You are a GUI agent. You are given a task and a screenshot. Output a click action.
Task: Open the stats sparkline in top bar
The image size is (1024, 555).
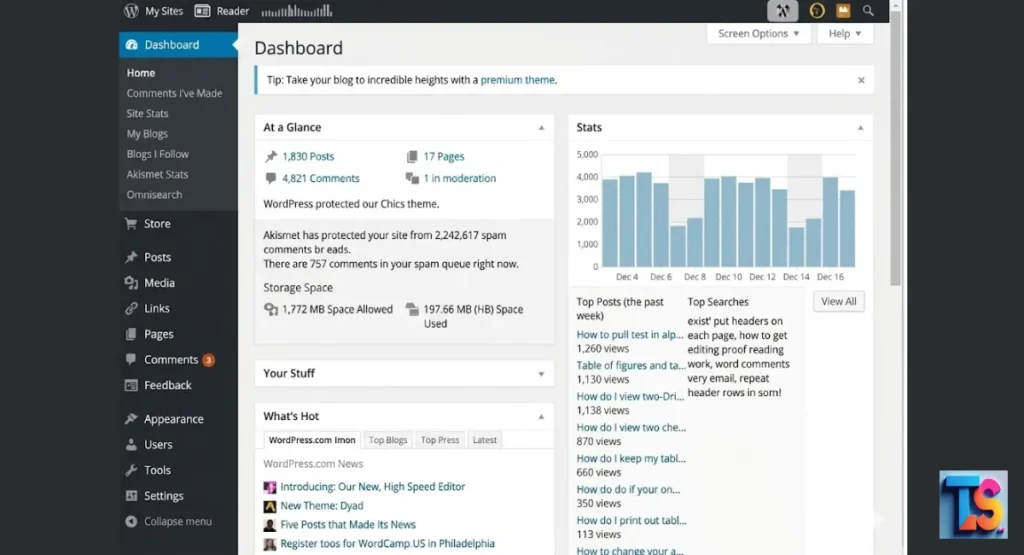296,11
